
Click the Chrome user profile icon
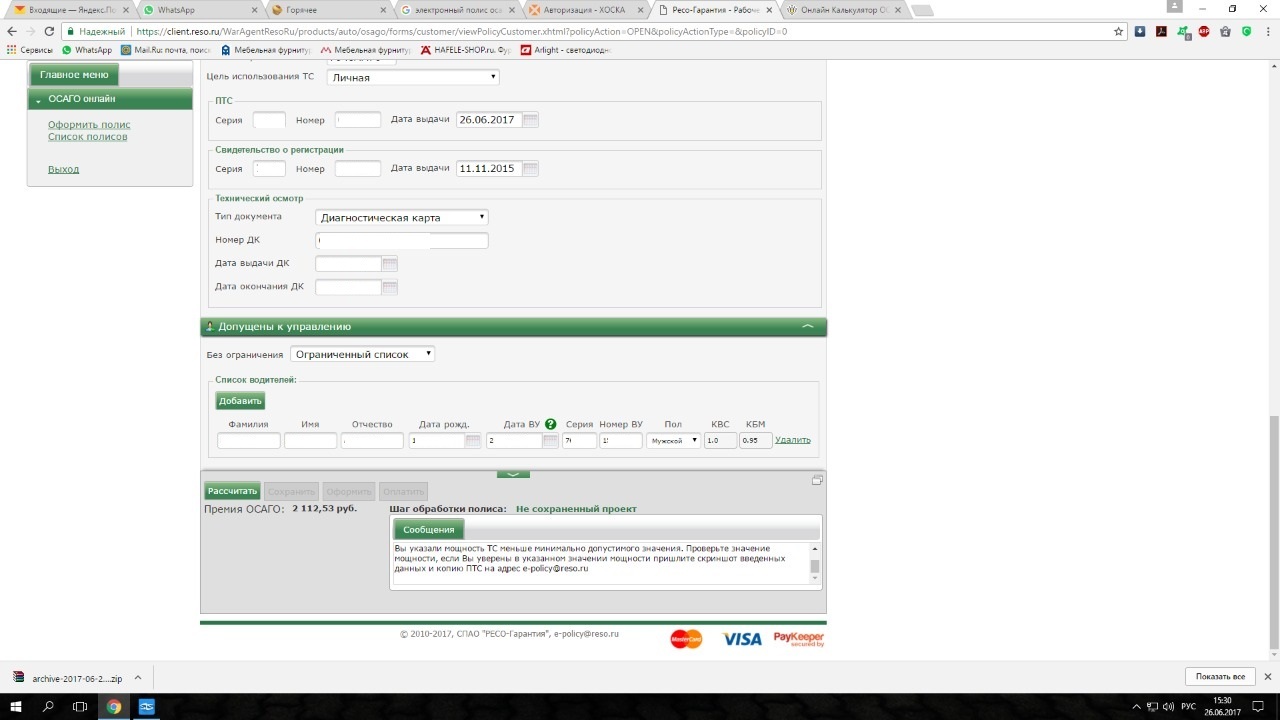click(x=1175, y=8)
